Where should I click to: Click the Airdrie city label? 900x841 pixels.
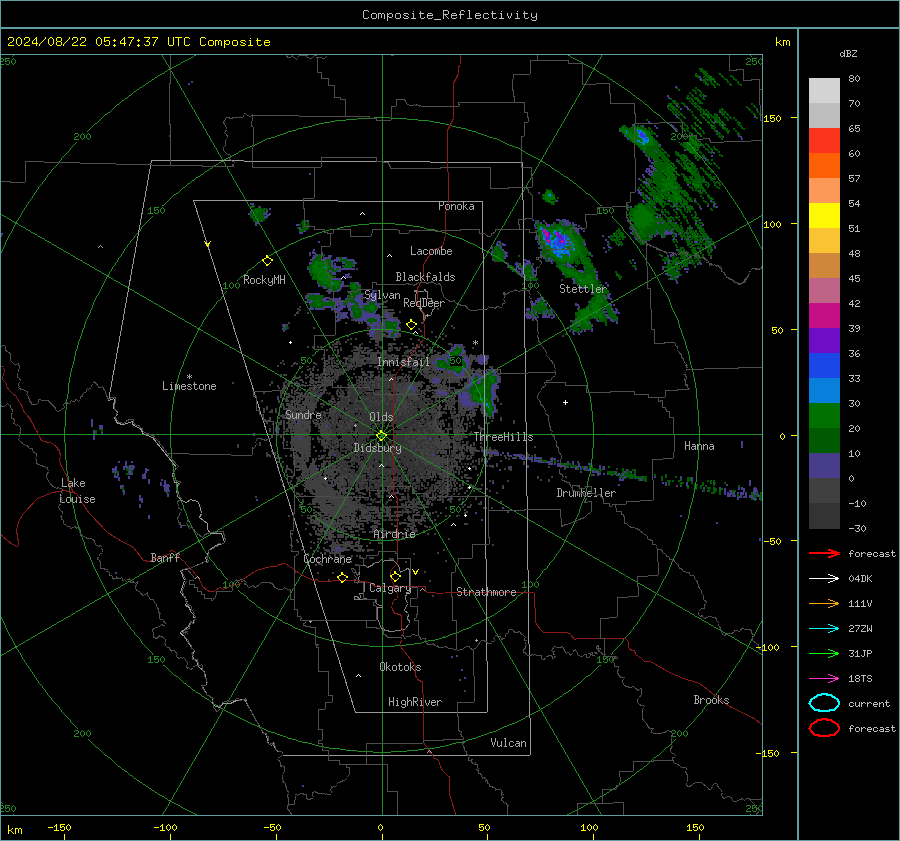click(394, 534)
